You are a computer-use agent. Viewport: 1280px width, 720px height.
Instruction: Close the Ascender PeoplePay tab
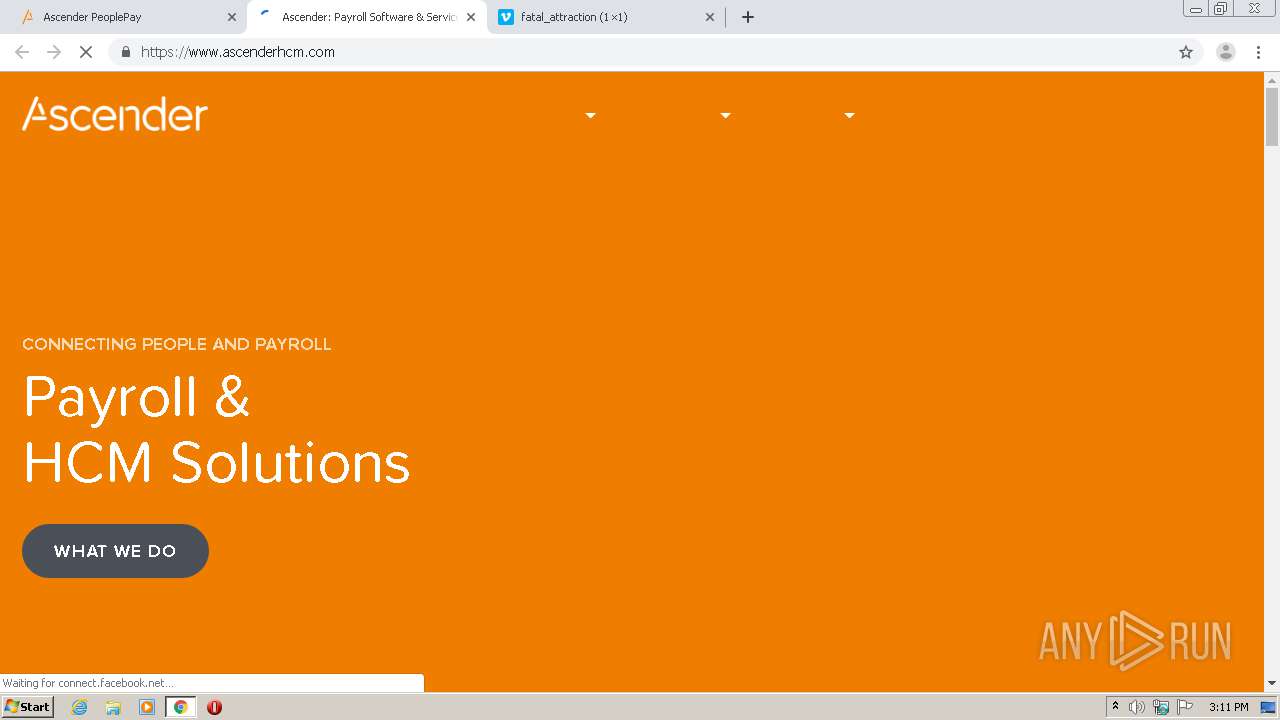click(232, 17)
